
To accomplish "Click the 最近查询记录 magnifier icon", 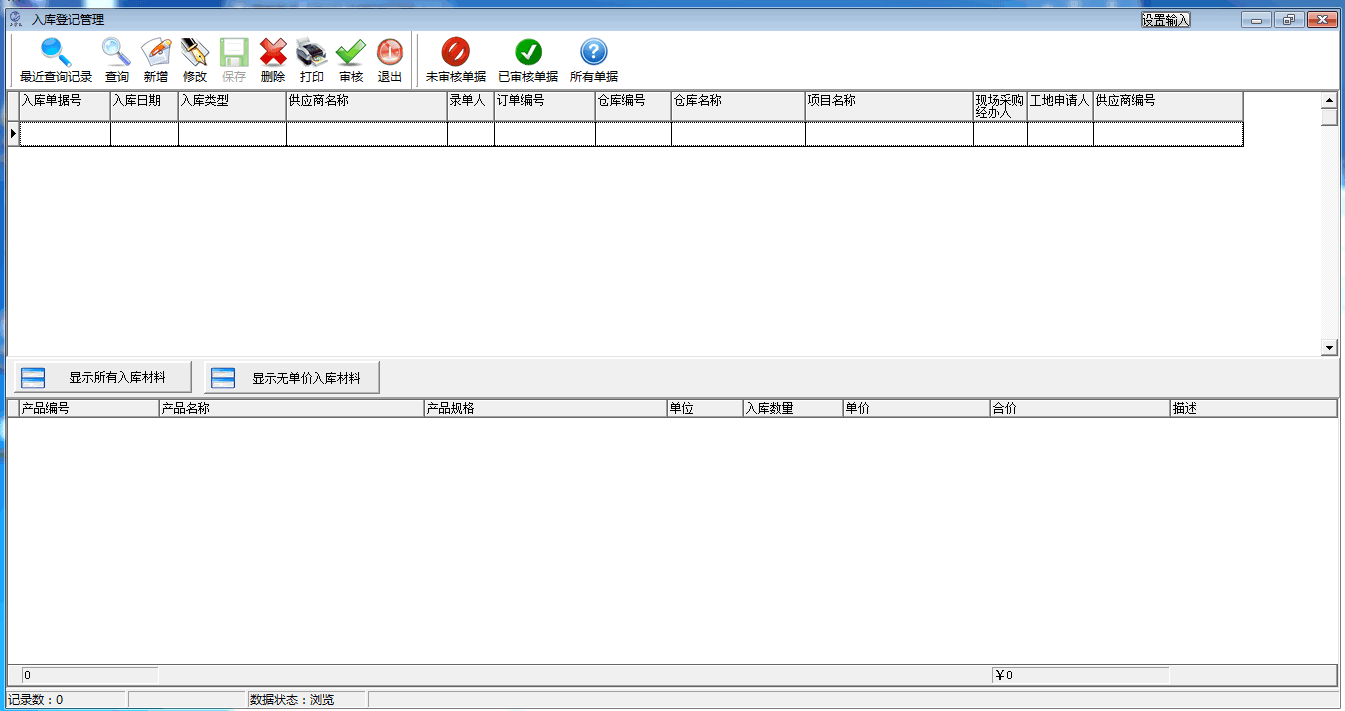I will point(56,53).
